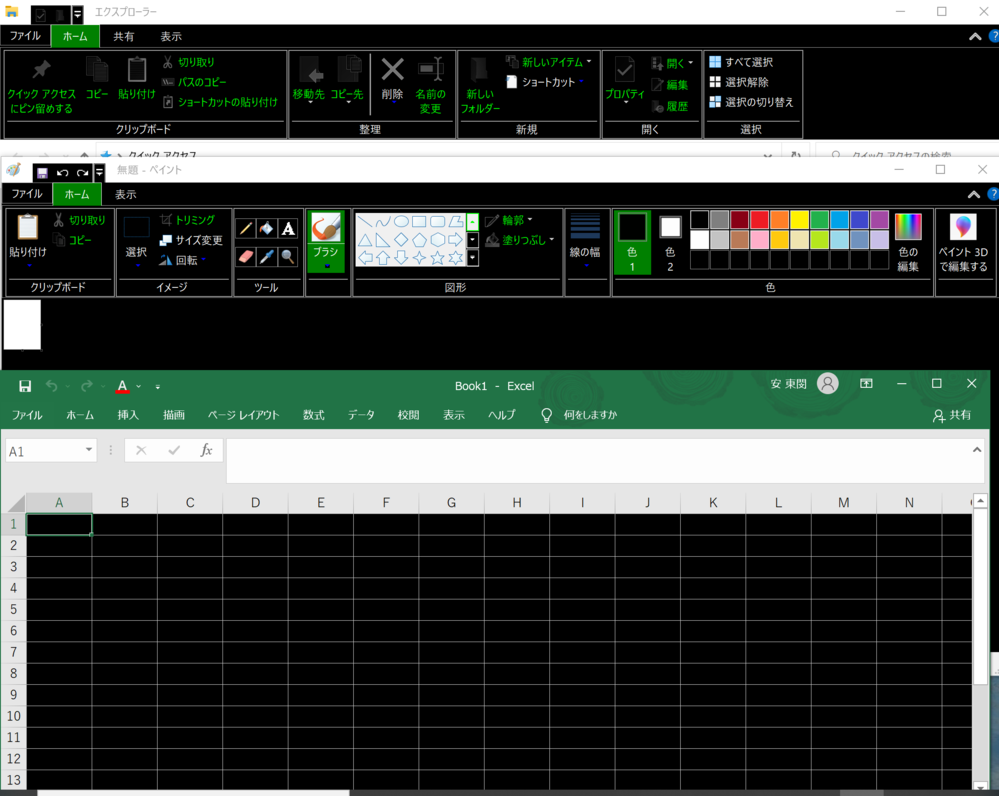This screenshot has width=999, height=796.
Task: Click Excel ribbon display options icon
Action: (x=866, y=384)
